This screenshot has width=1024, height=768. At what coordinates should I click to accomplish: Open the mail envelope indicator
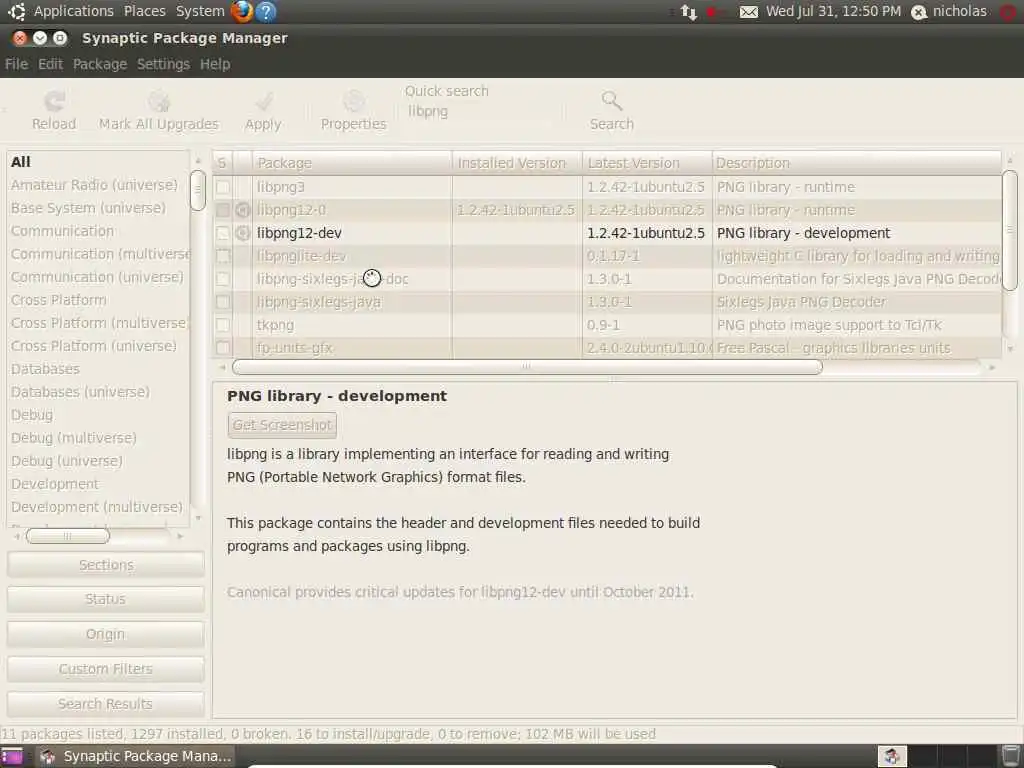(748, 12)
